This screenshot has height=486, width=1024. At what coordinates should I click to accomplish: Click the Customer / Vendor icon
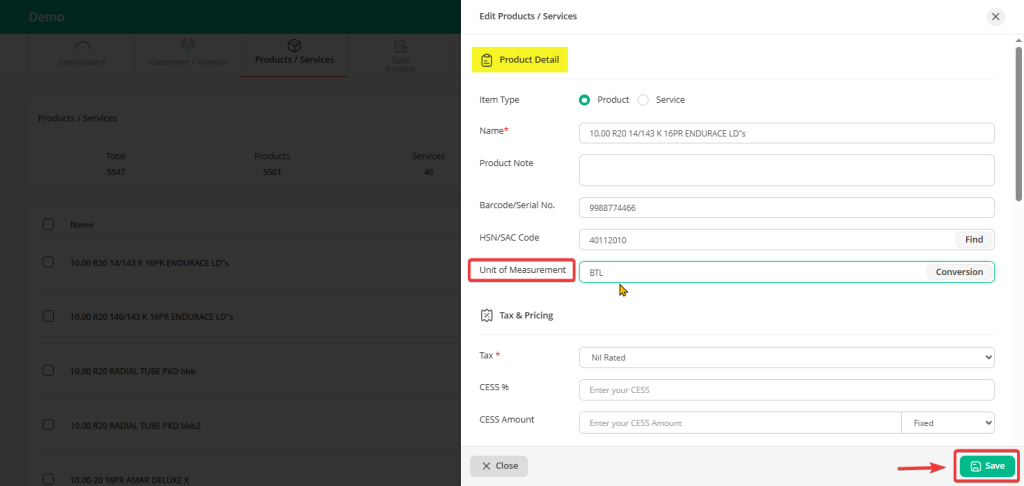pyautogui.click(x=188, y=46)
